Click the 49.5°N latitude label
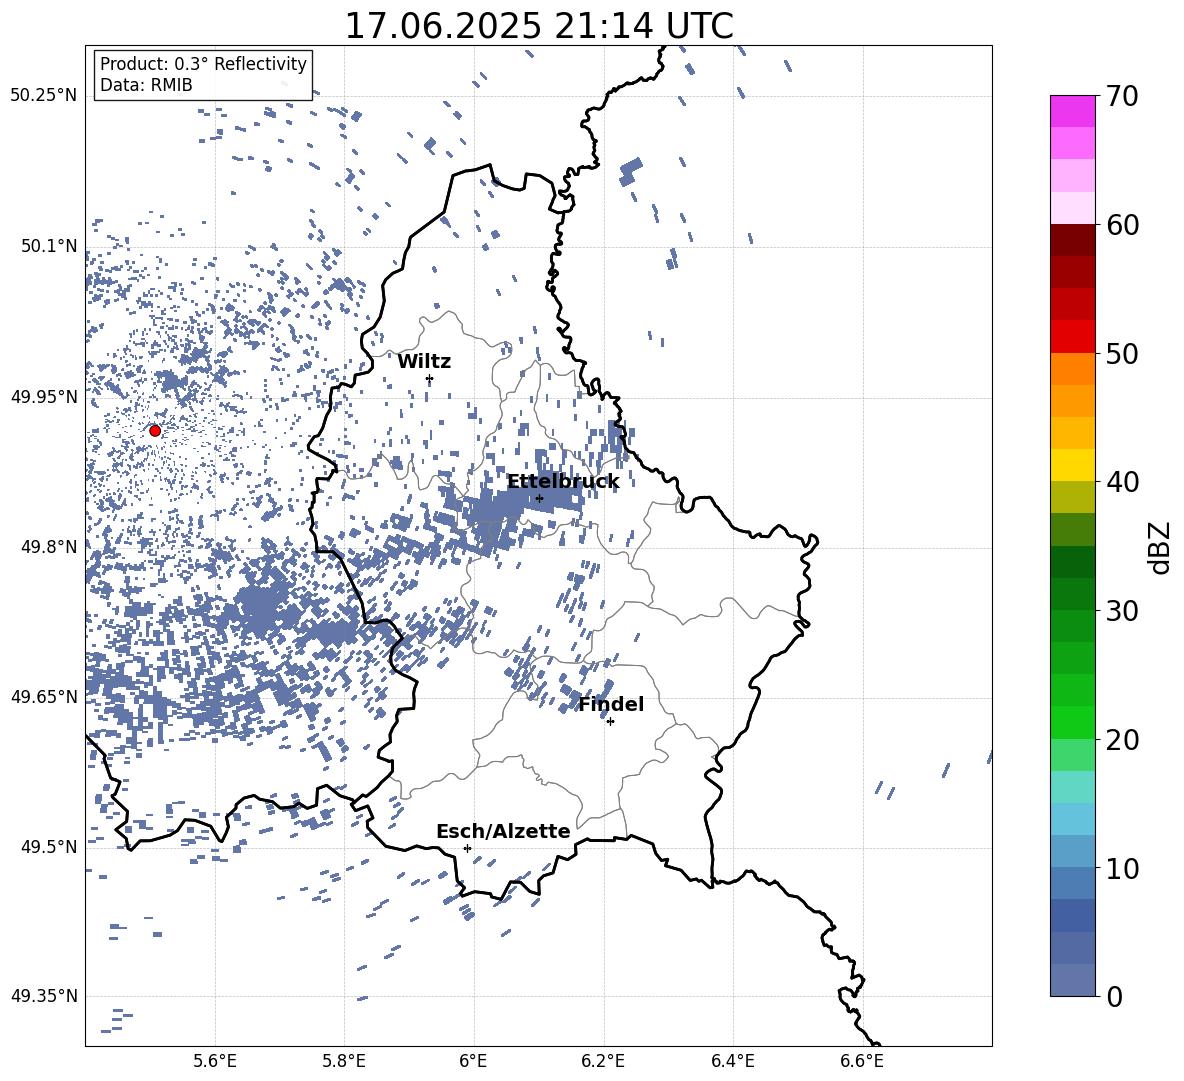This screenshot has width=1184, height=1081. click(x=48, y=847)
